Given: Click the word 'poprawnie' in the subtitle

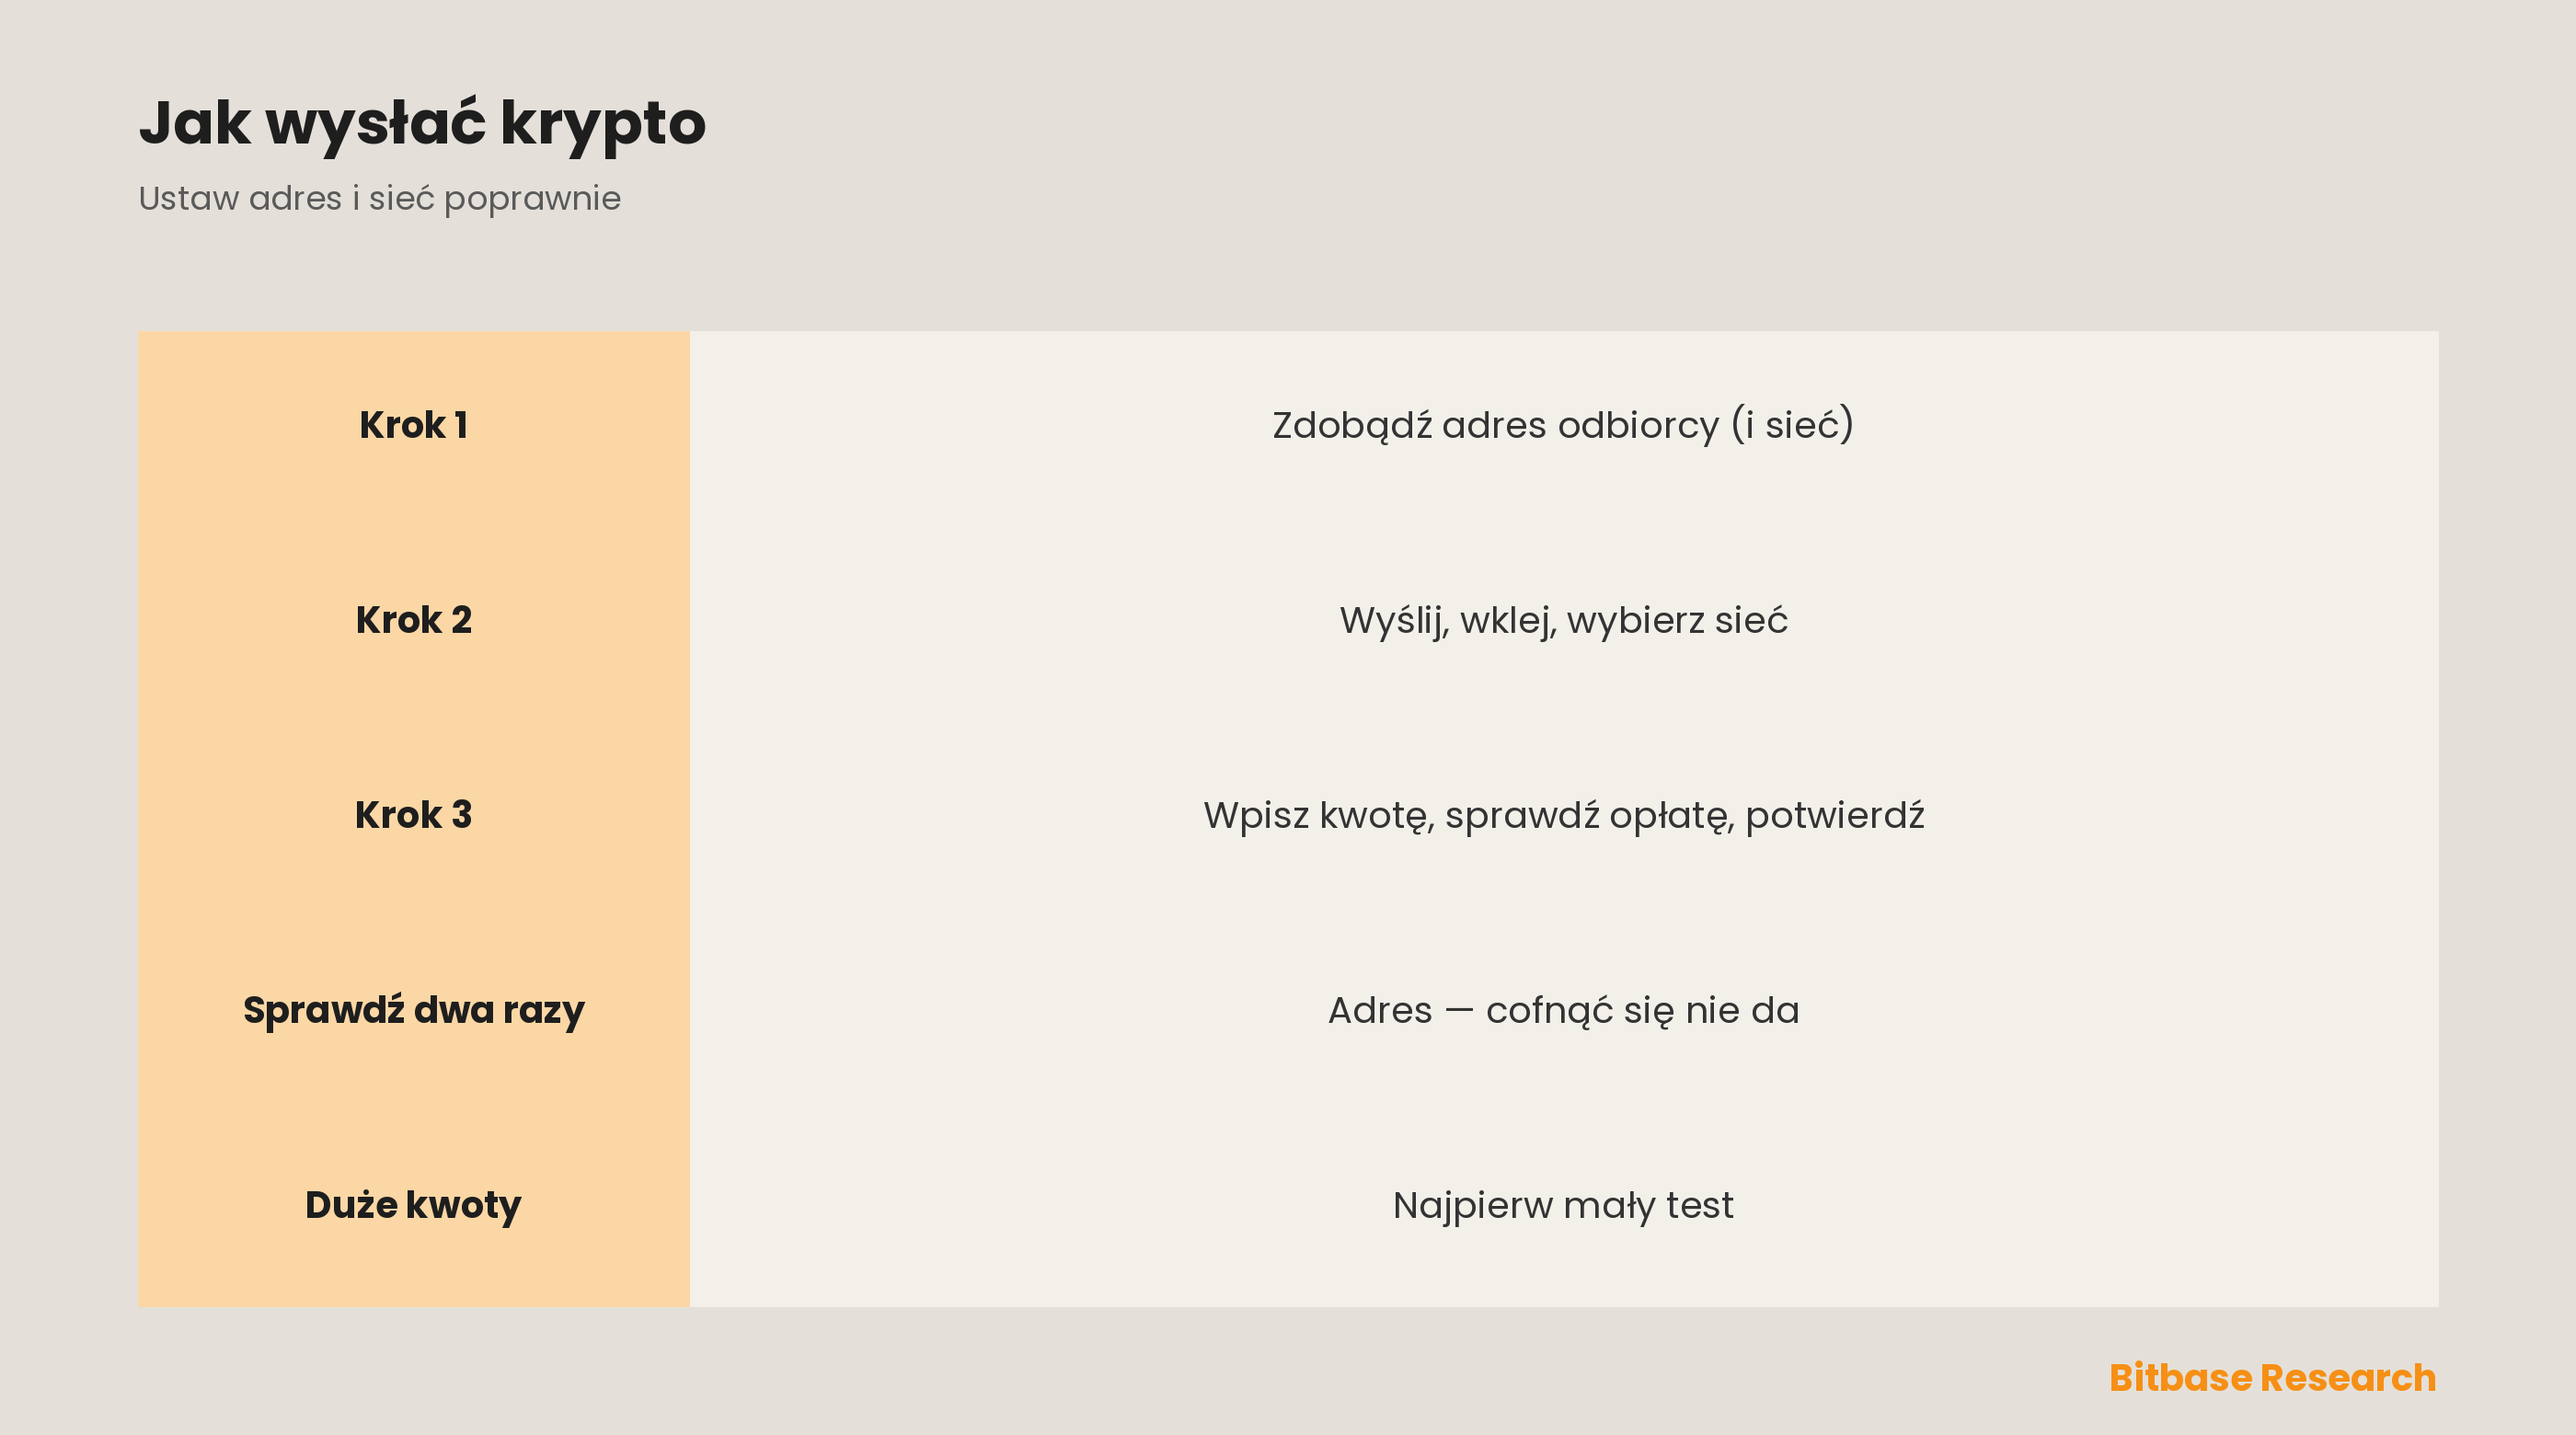Looking at the screenshot, I should coord(532,200).
